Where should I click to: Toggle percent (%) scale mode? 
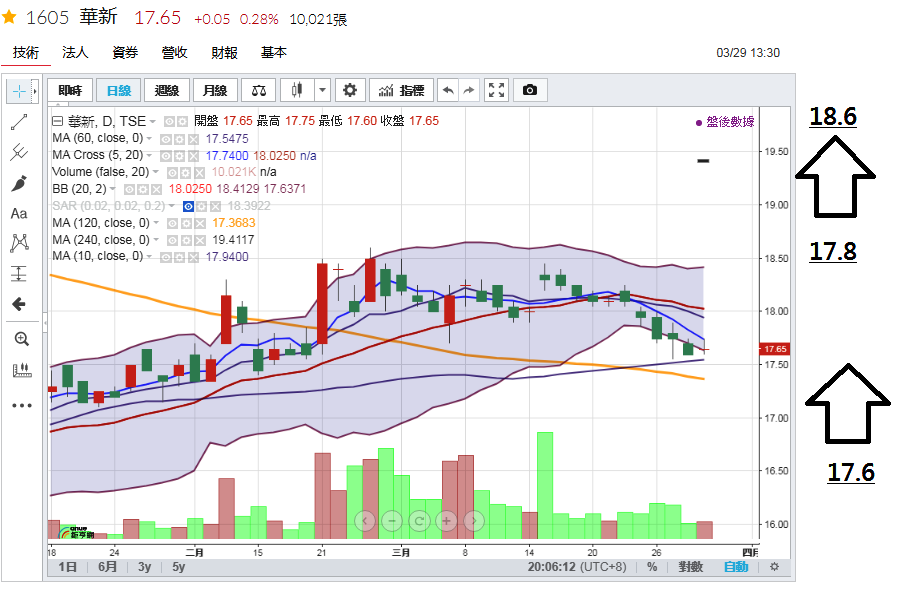tap(652, 567)
